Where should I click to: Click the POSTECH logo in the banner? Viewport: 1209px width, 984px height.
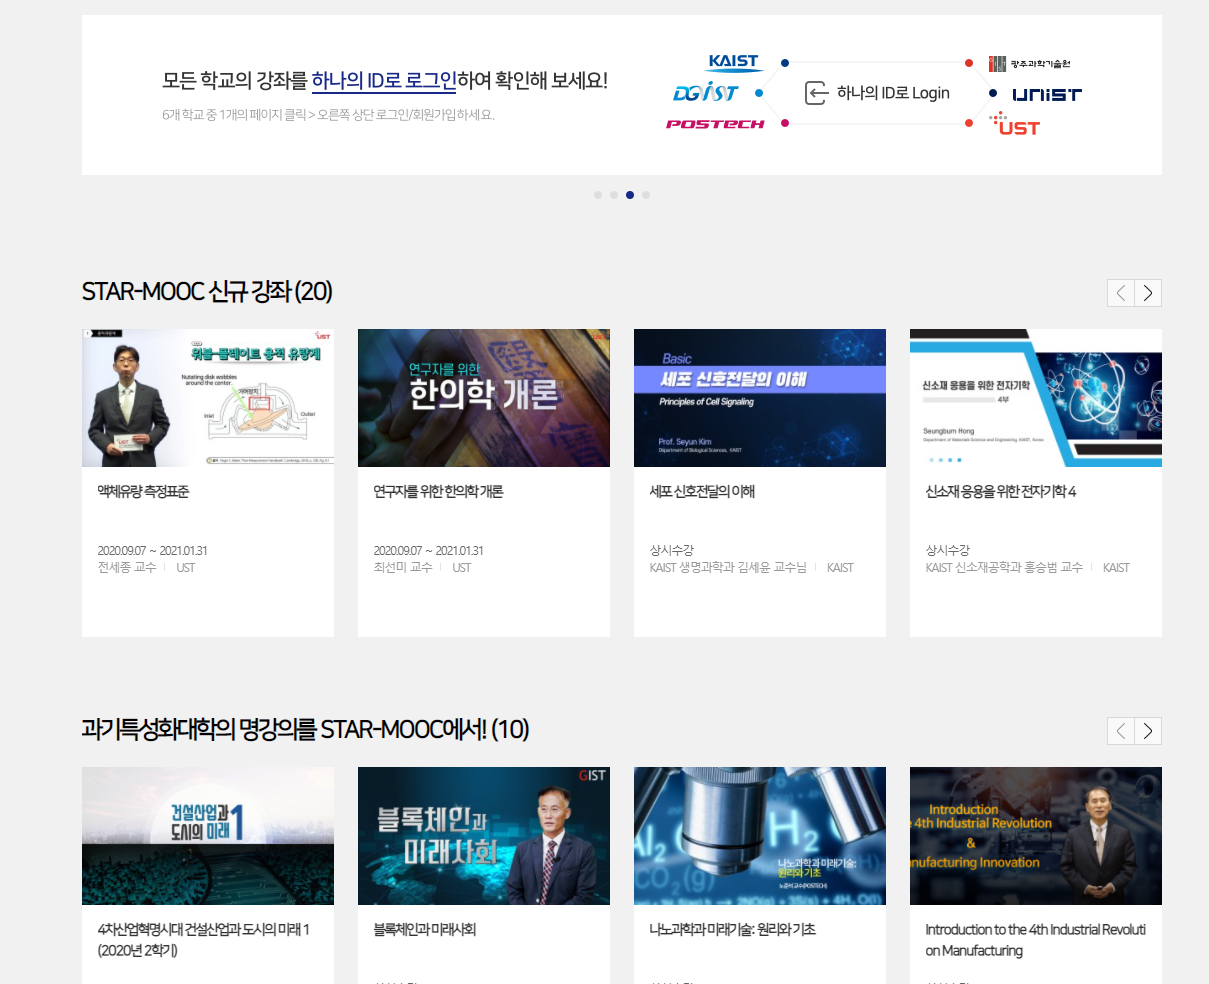(715, 124)
